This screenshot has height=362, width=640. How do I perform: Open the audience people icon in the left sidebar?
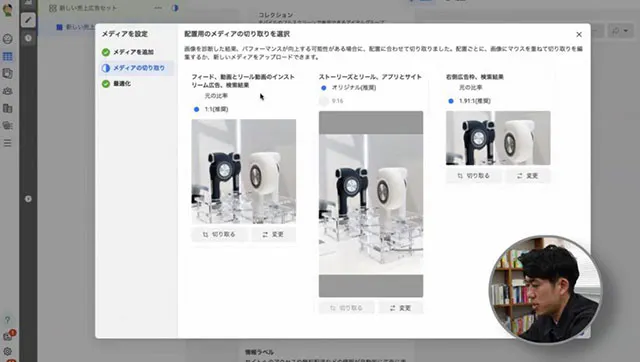[x=7, y=91]
